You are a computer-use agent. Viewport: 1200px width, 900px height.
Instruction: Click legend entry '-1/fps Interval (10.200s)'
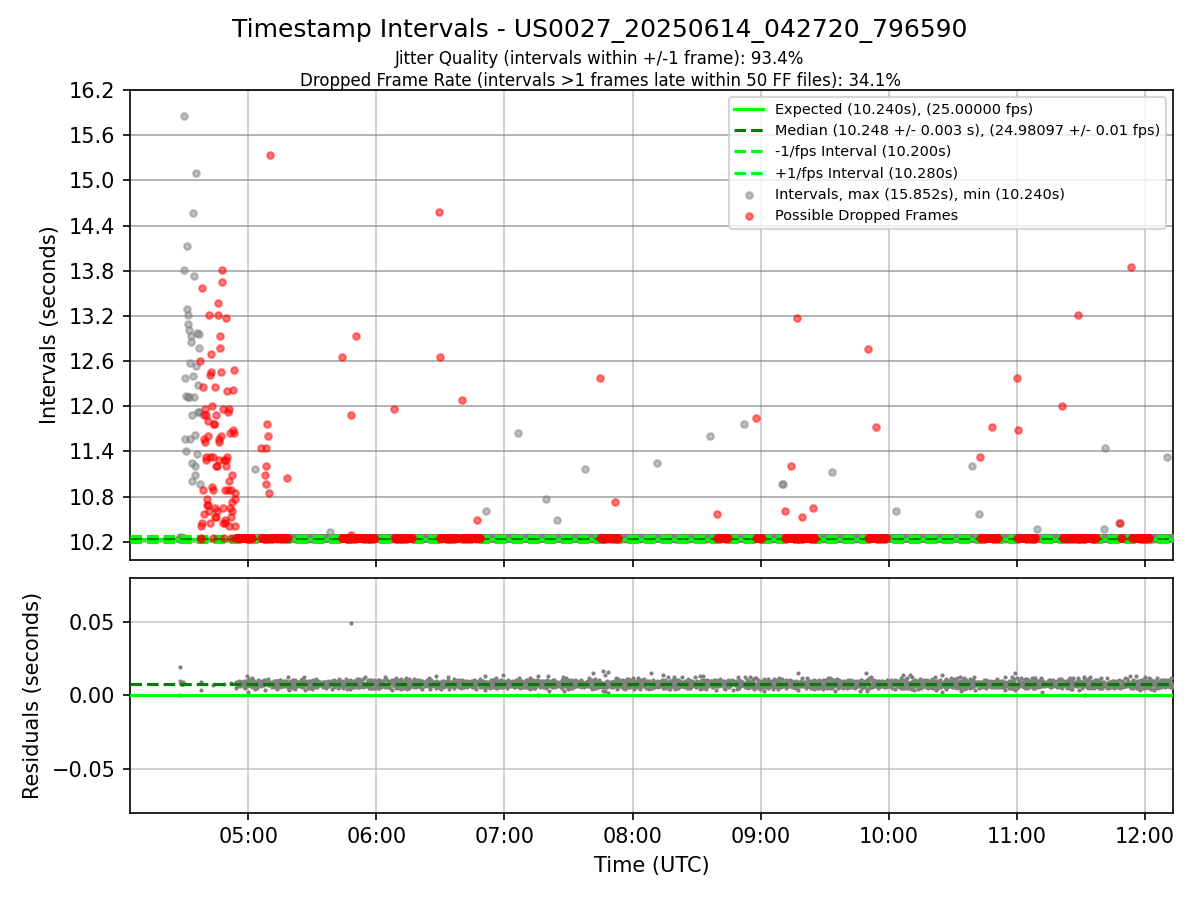tap(863, 151)
